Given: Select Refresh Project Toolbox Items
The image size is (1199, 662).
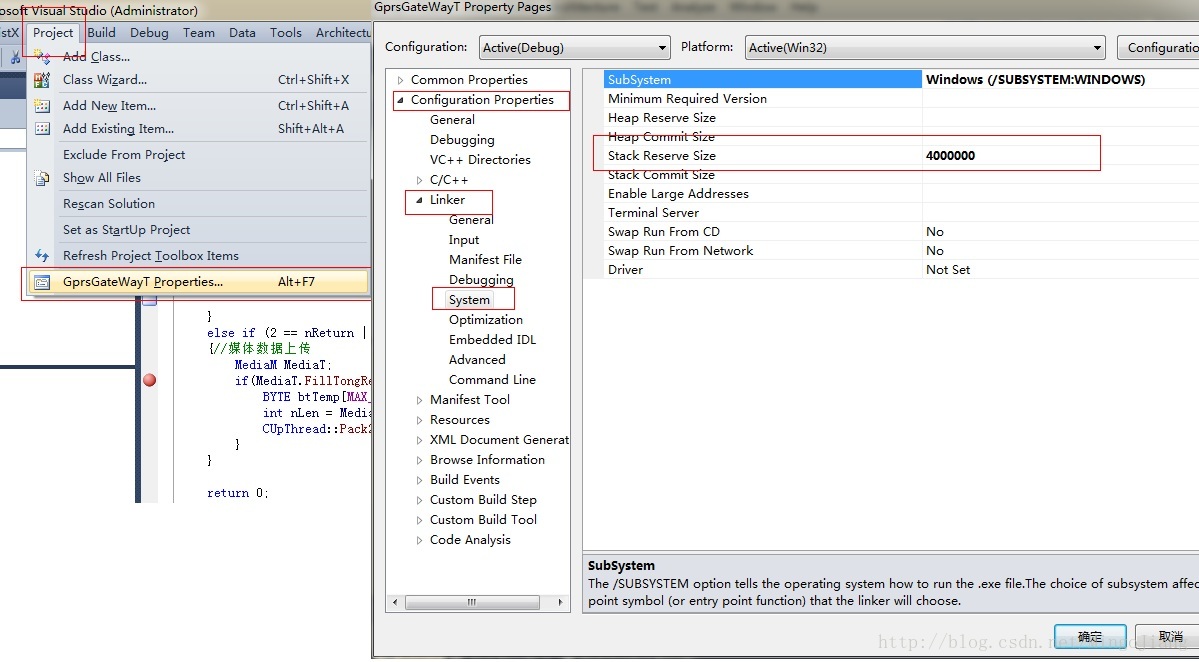Looking at the screenshot, I should 199,255.
